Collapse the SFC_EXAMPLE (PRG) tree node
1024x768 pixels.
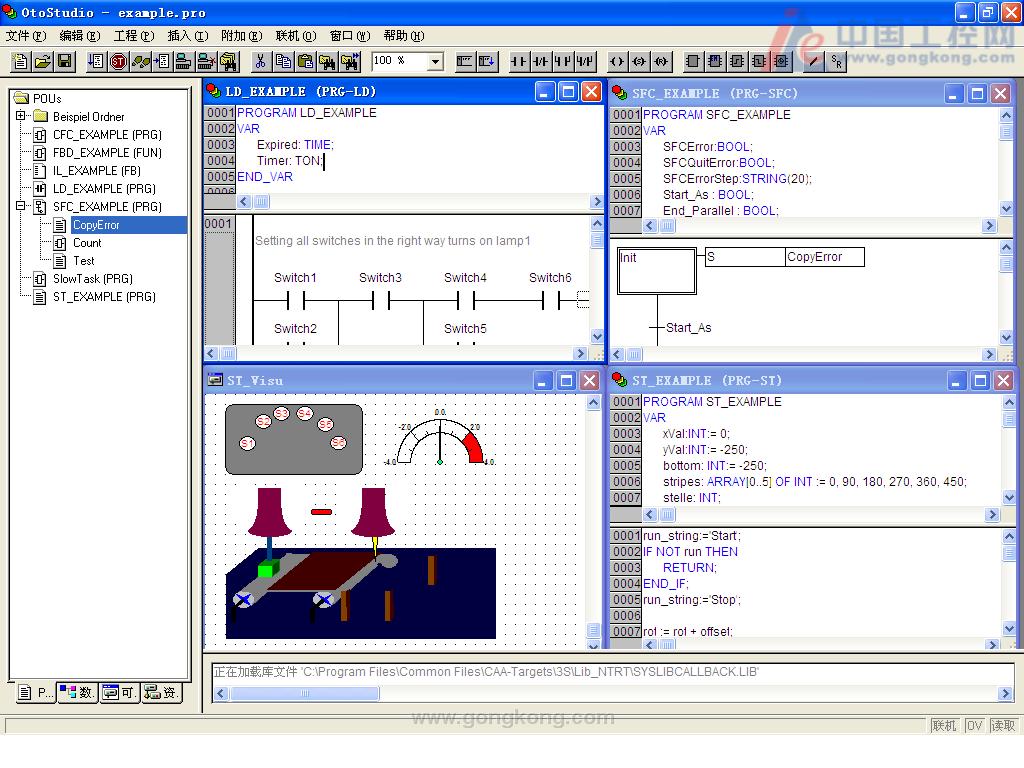20,207
